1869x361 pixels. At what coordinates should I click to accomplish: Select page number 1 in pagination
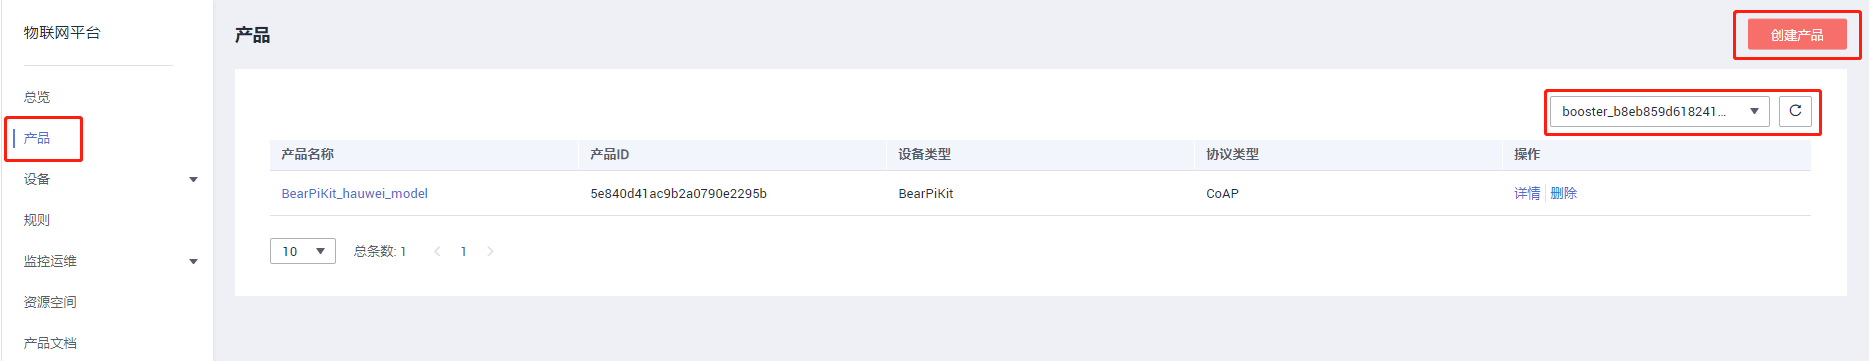point(463,251)
